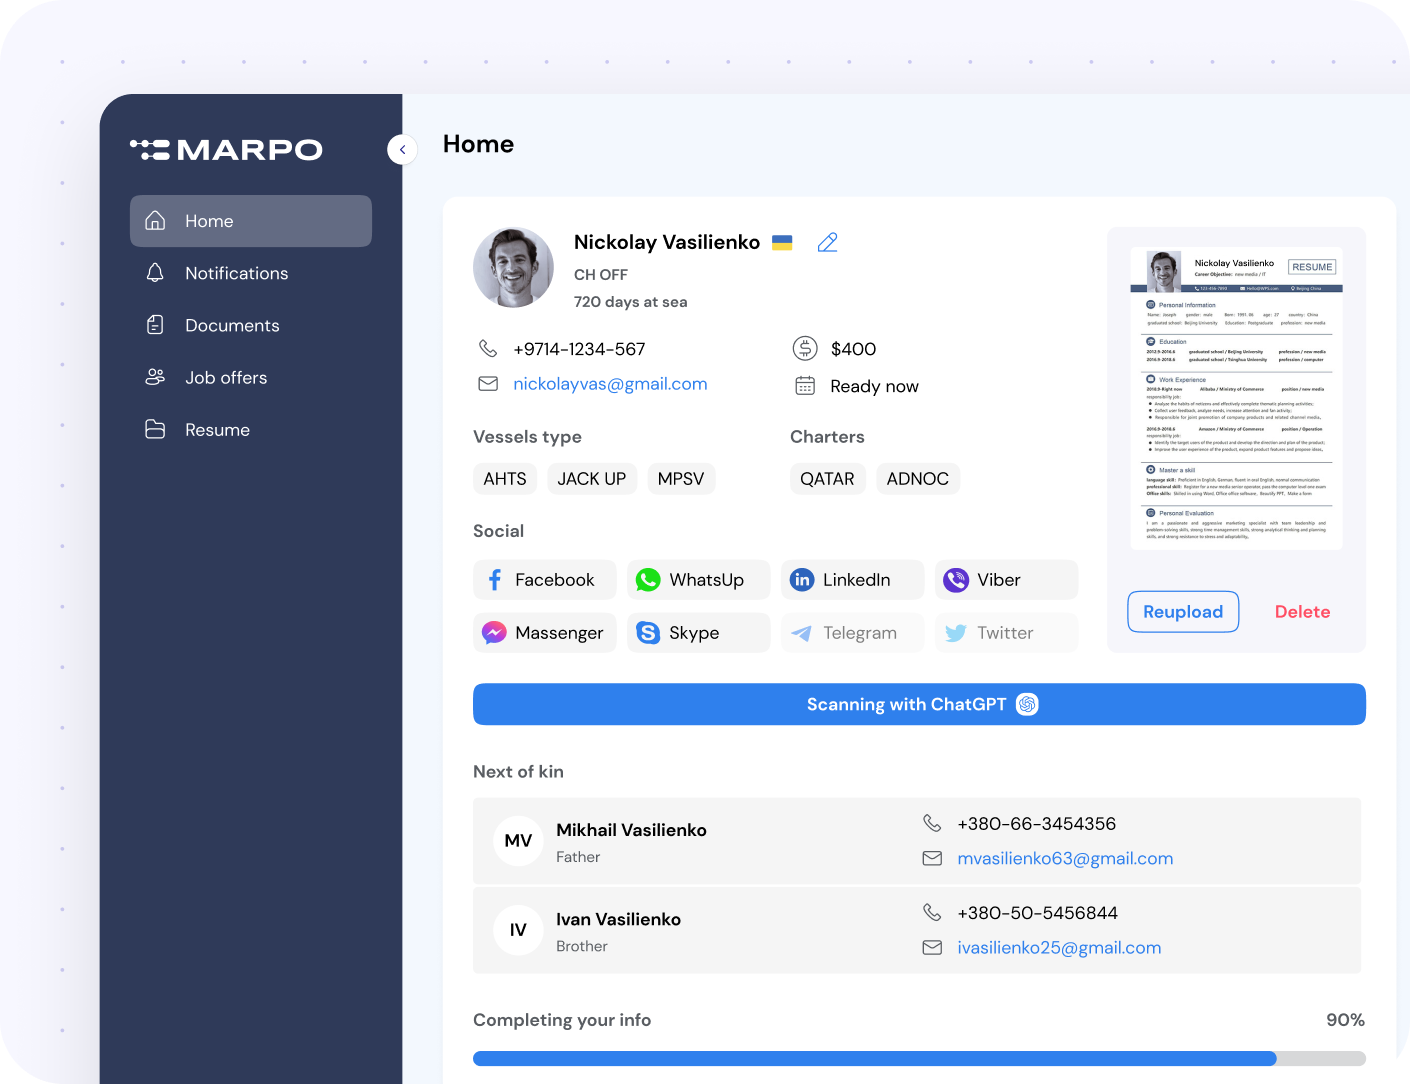
Task: Collapse the sidebar with the chevron button
Action: click(x=402, y=150)
